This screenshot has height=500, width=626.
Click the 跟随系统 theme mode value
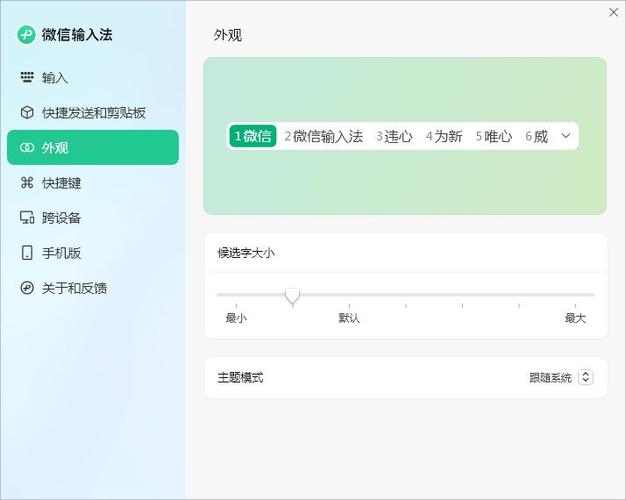point(550,377)
